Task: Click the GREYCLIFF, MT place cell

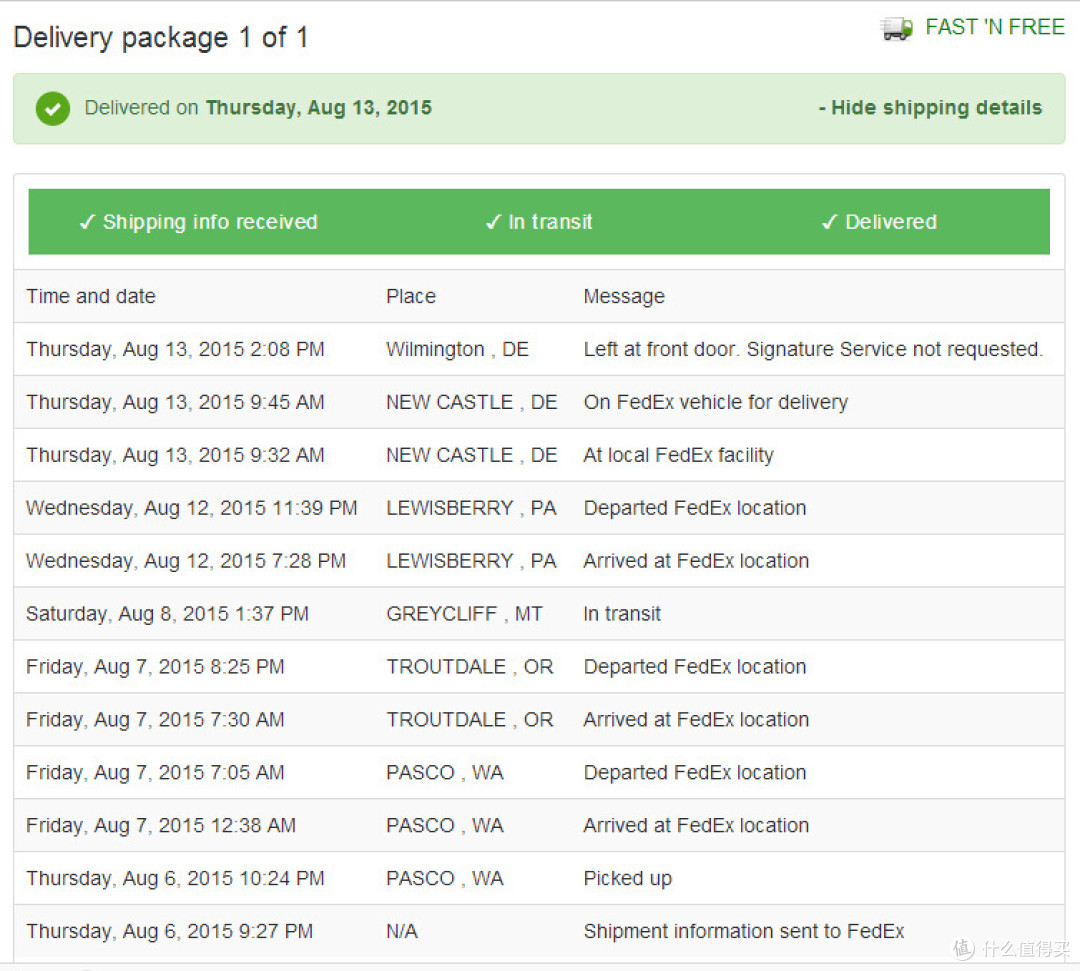Action: (464, 614)
